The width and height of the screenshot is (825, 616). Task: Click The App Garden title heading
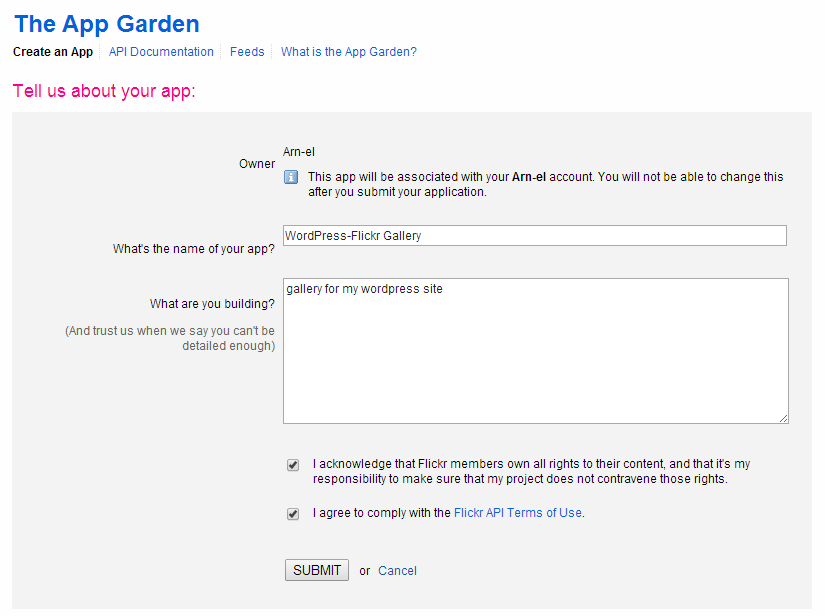(107, 24)
